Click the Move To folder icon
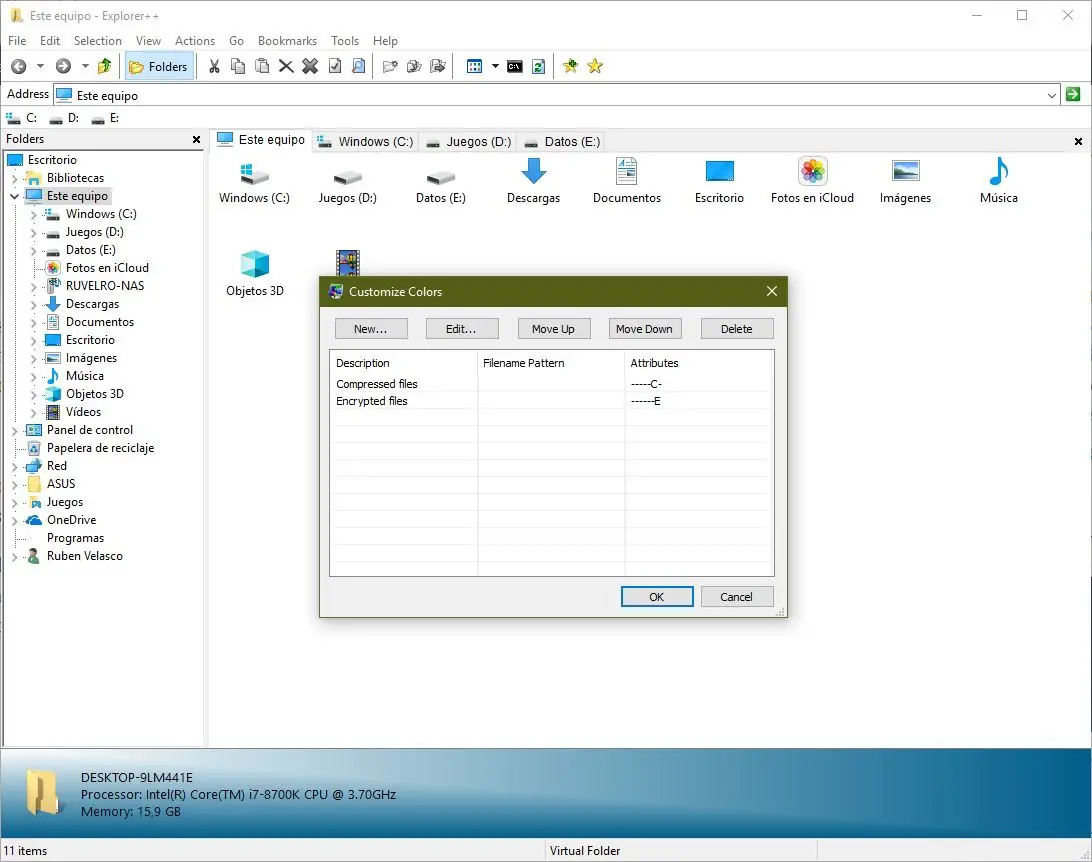 (x=437, y=66)
